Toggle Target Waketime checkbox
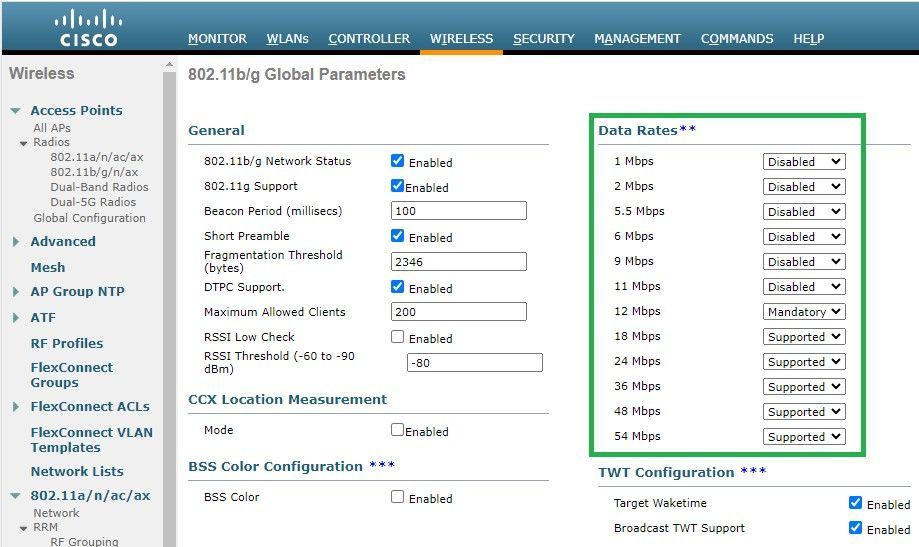Screen dimensions: 919x547 pyautogui.click(x=855, y=502)
